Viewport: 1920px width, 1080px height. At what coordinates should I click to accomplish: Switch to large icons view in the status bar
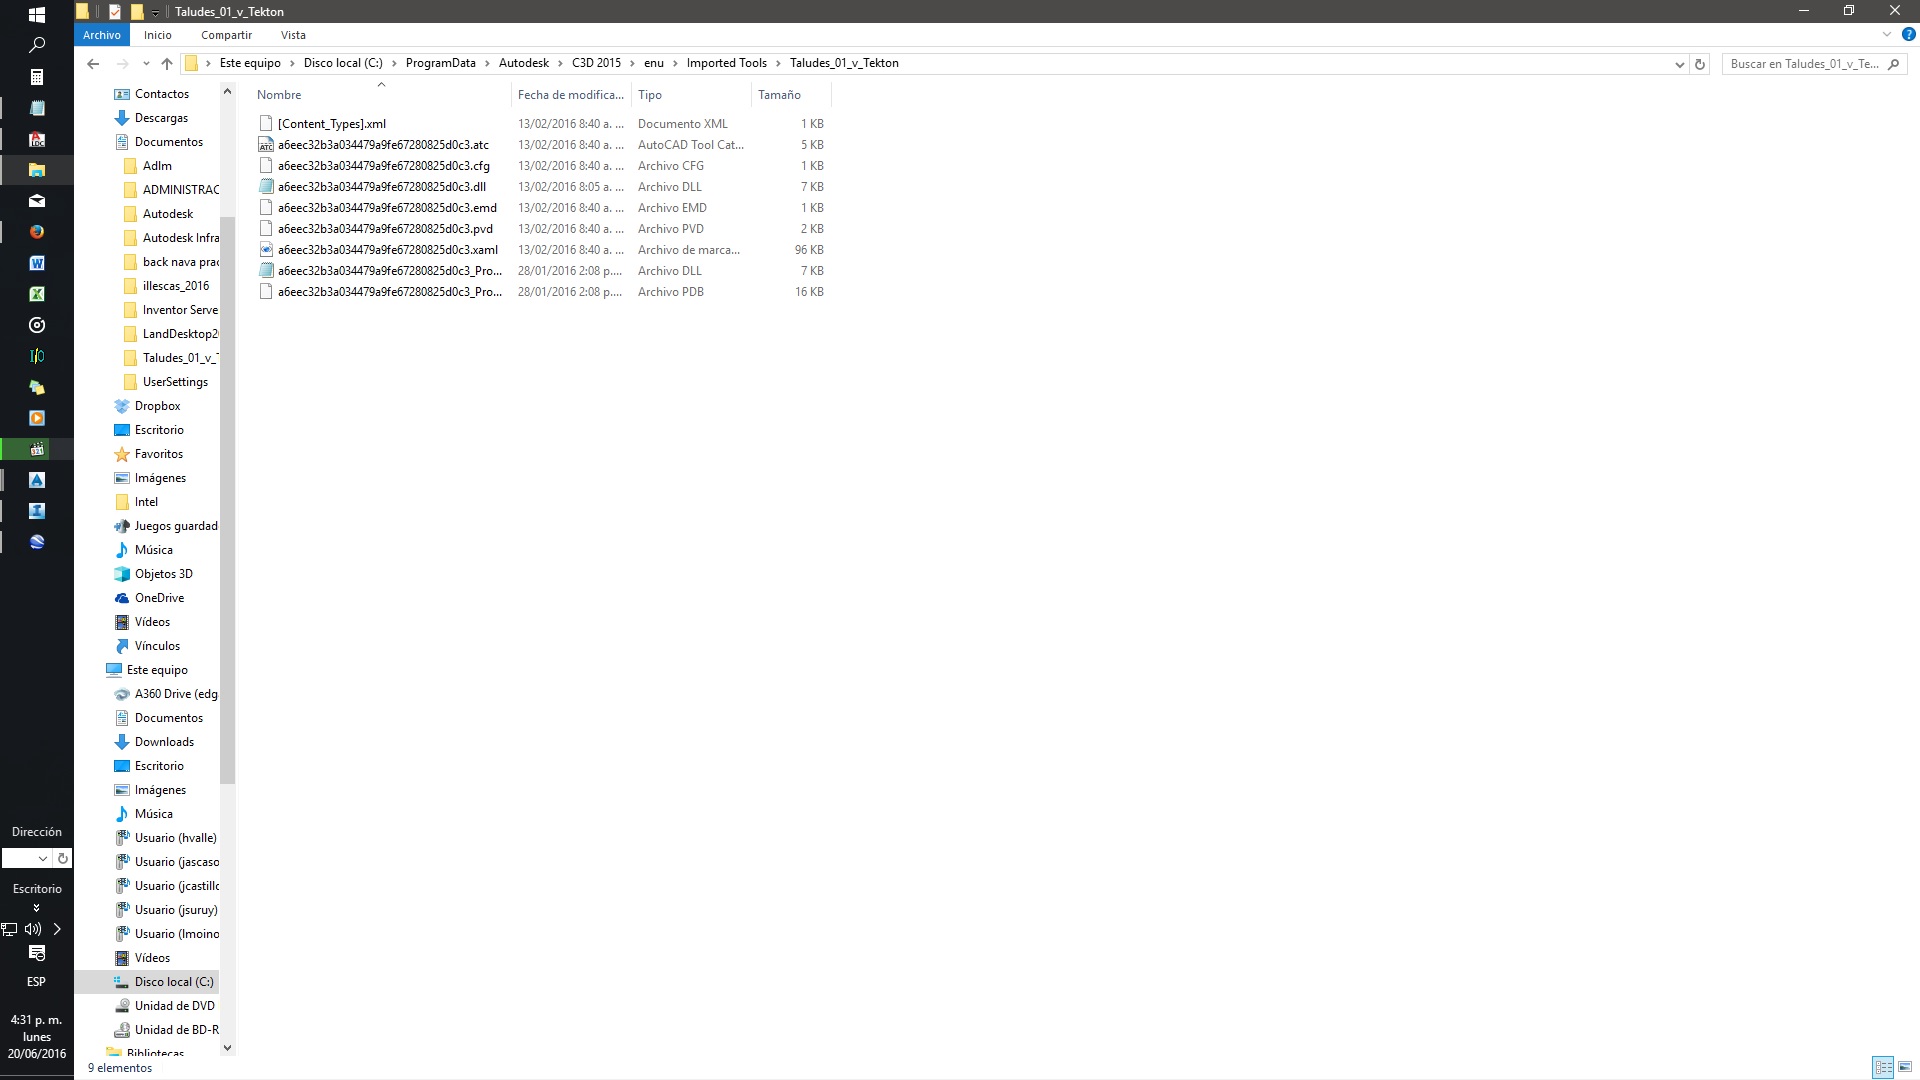pos(1905,1067)
